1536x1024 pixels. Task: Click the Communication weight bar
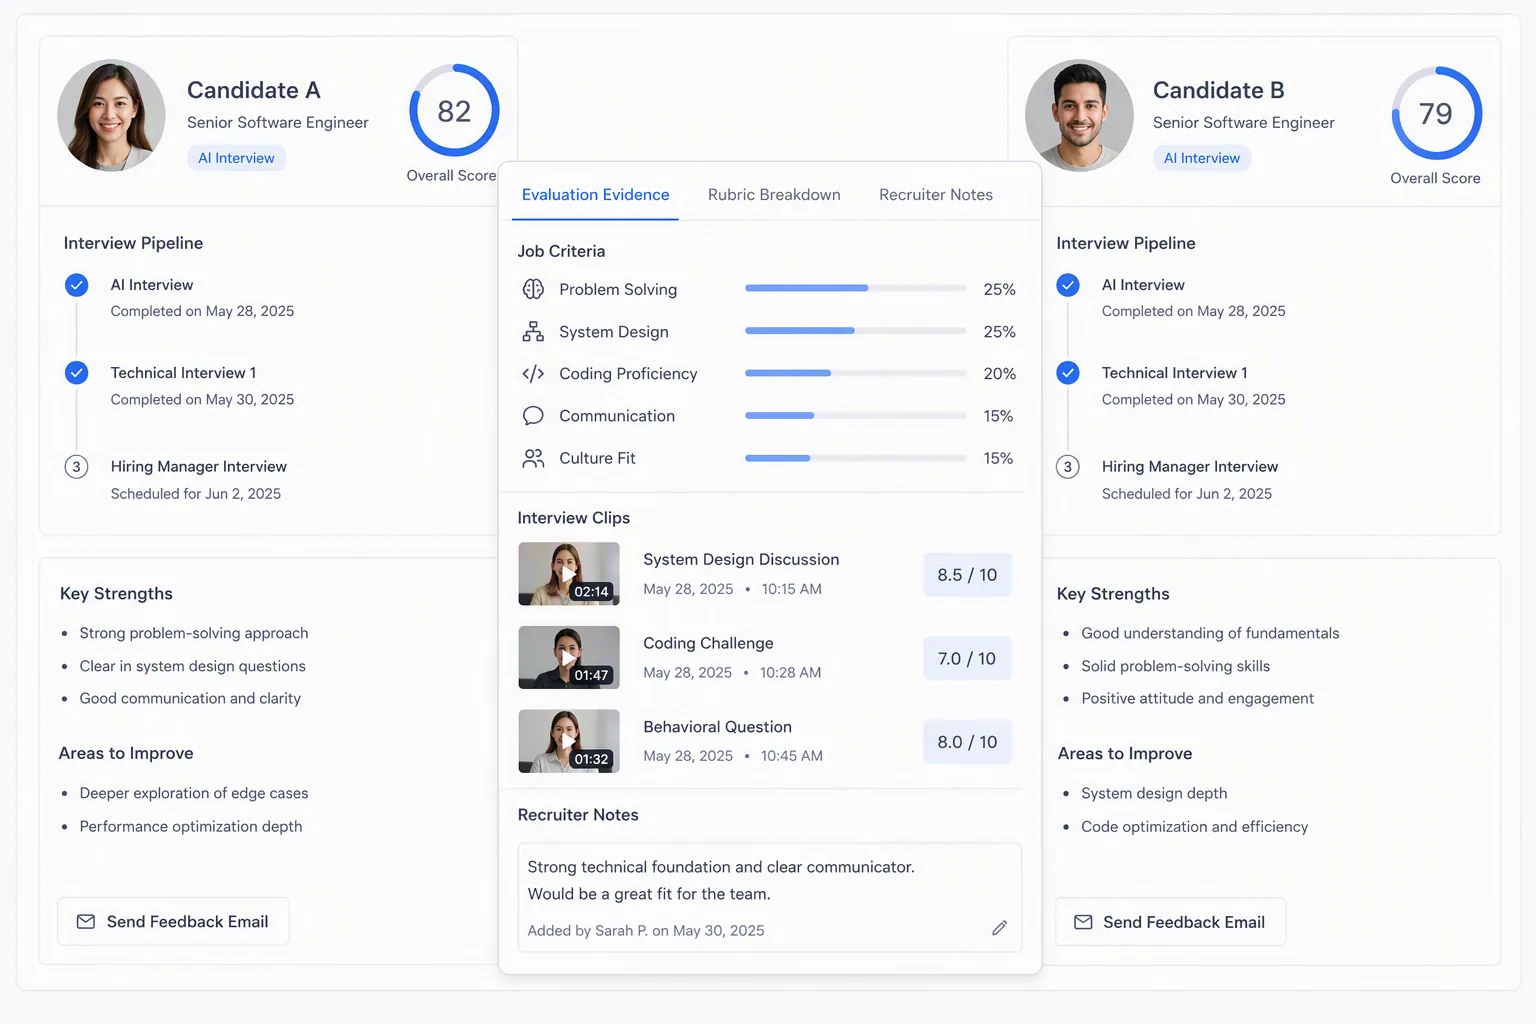coord(856,415)
